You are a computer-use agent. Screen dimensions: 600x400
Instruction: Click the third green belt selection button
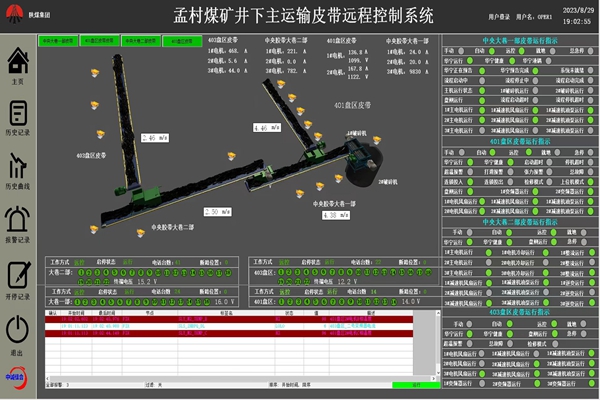(139, 41)
